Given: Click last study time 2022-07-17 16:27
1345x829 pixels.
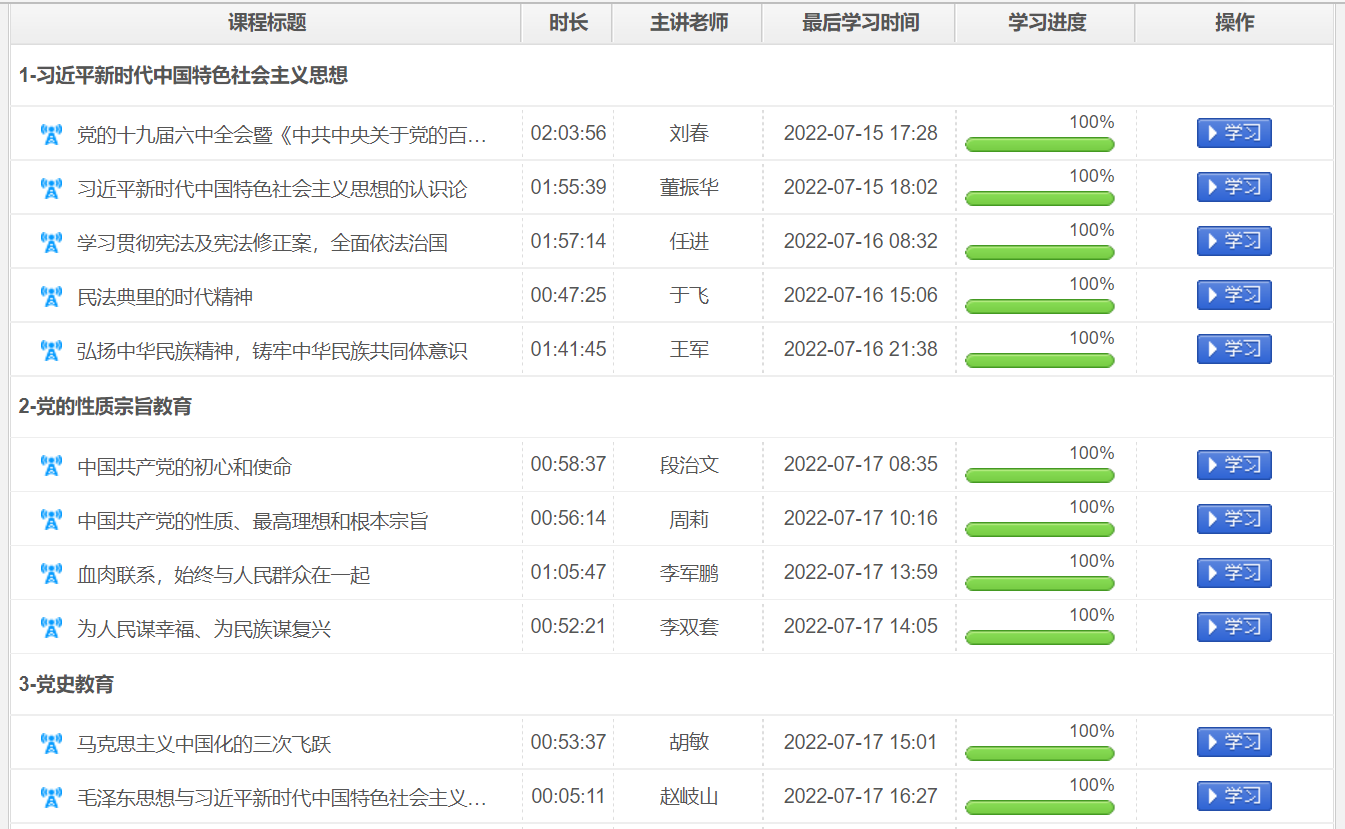Looking at the screenshot, I should [860, 796].
